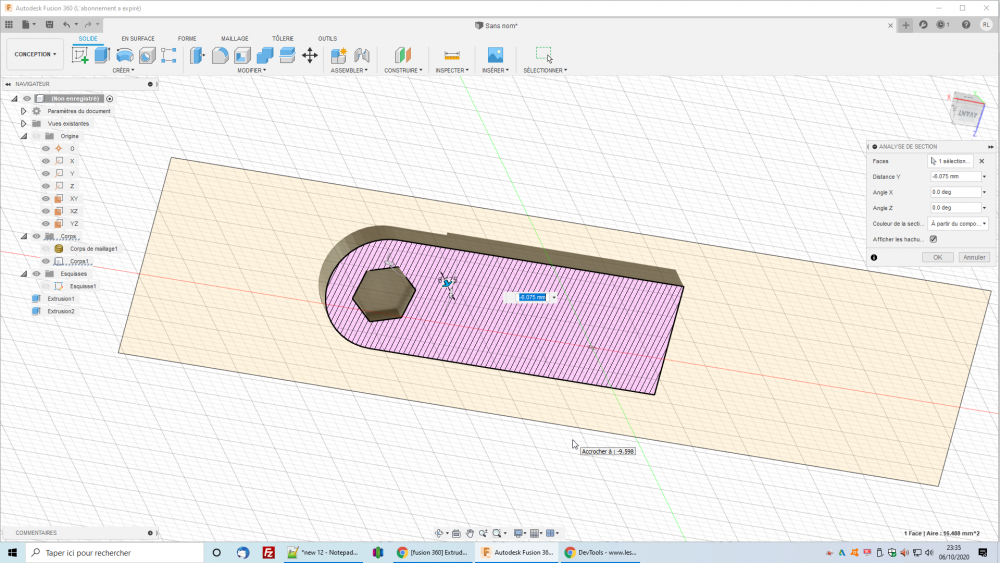The height and width of the screenshot is (563, 1000).
Task: Click the Create Sketch tool icon
Action: click(x=80, y=55)
